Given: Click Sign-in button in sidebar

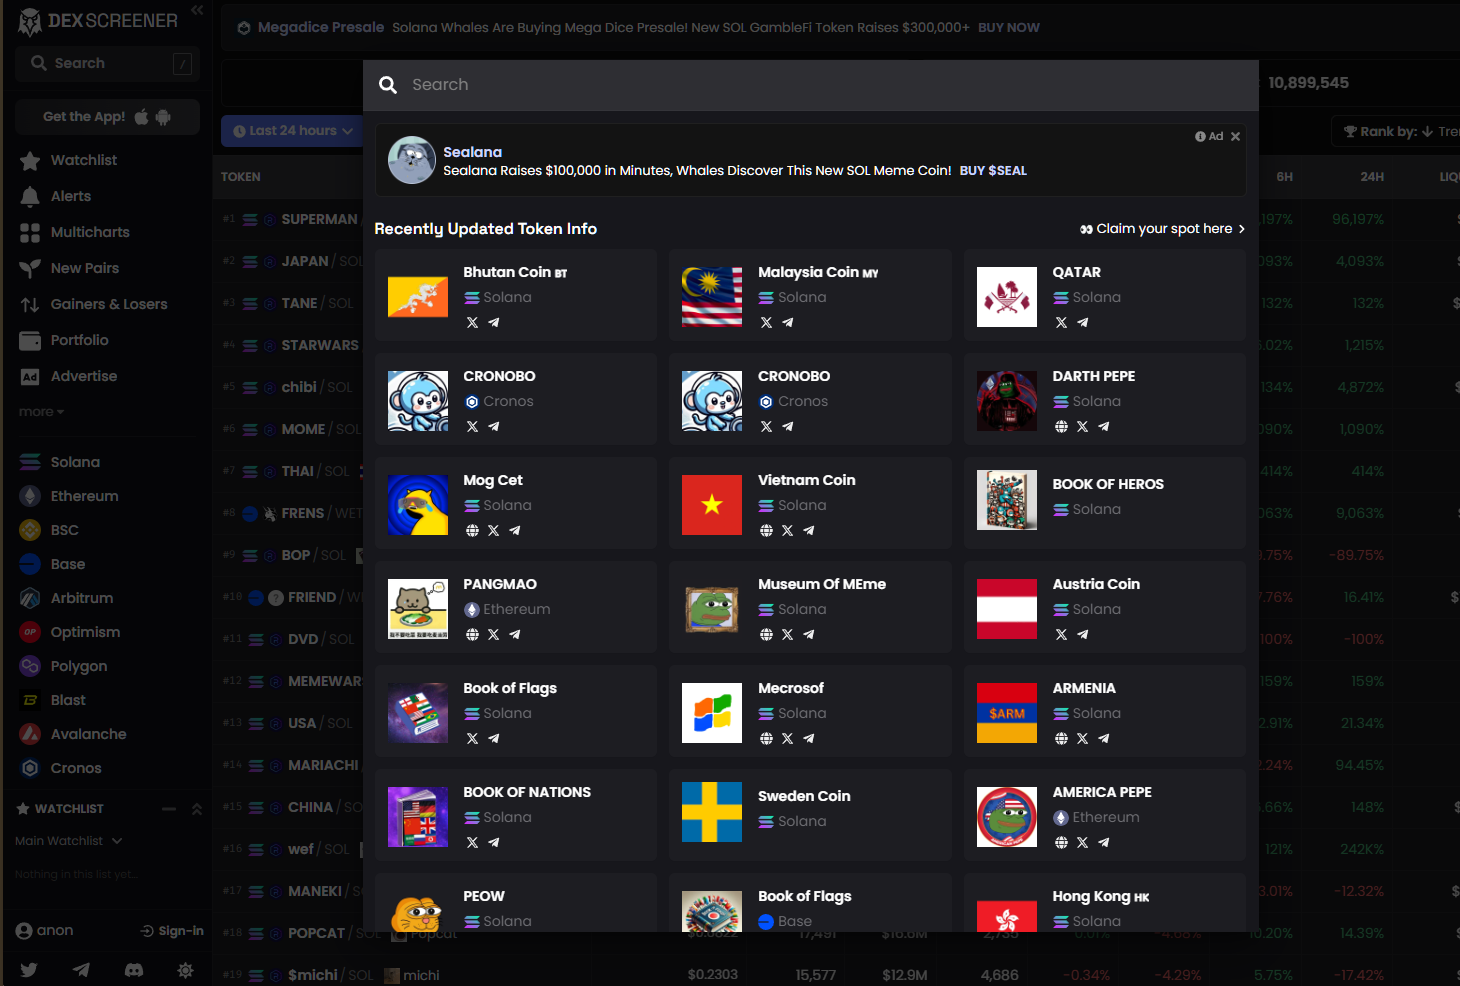Looking at the screenshot, I should [172, 931].
